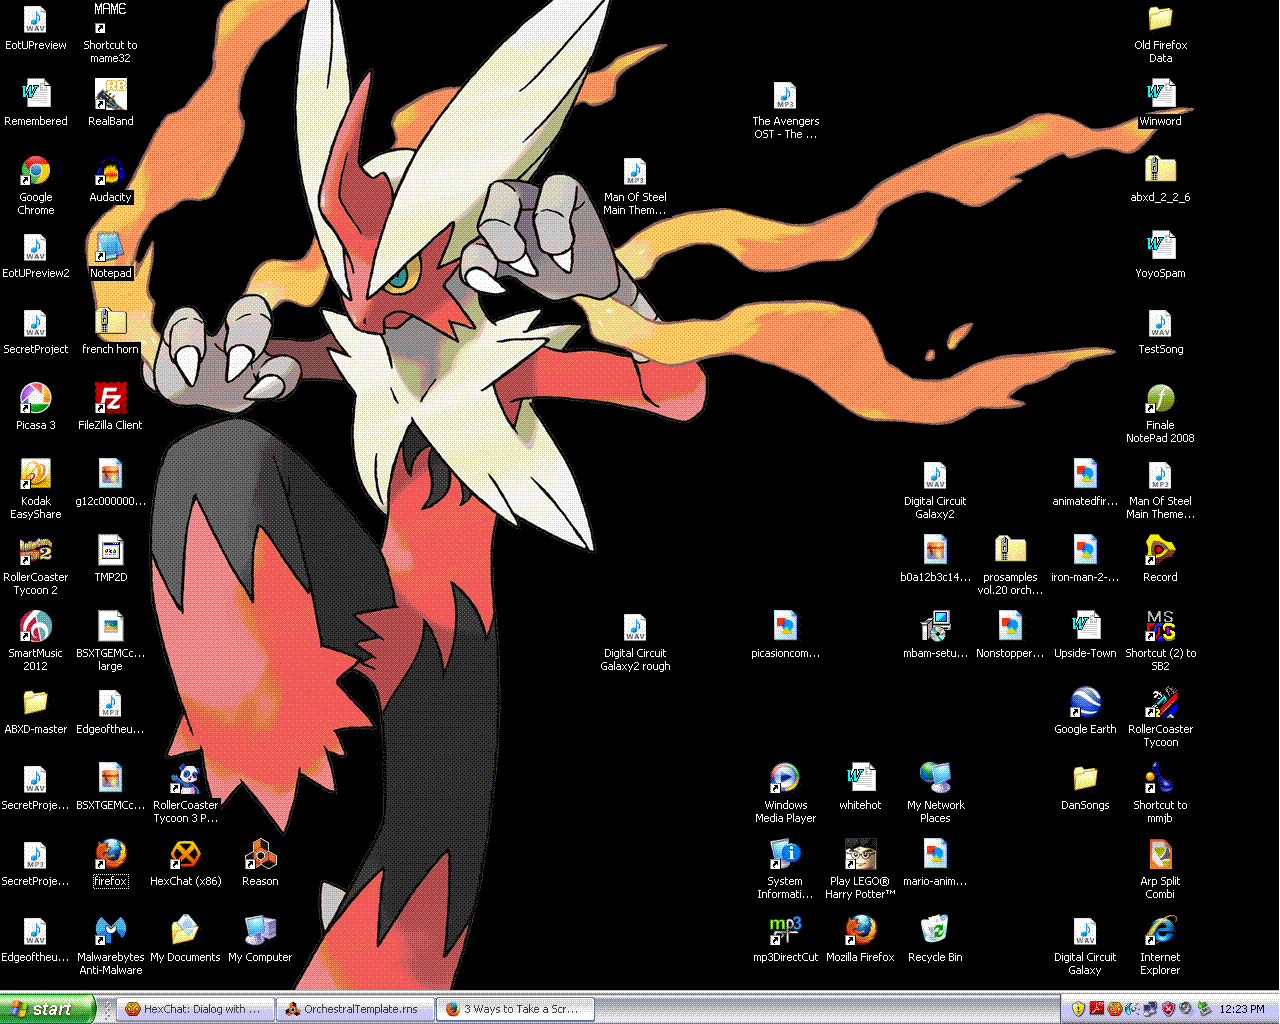
Task: Select the Malwarebytes Anti-Malware icon
Action: click(x=110, y=932)
